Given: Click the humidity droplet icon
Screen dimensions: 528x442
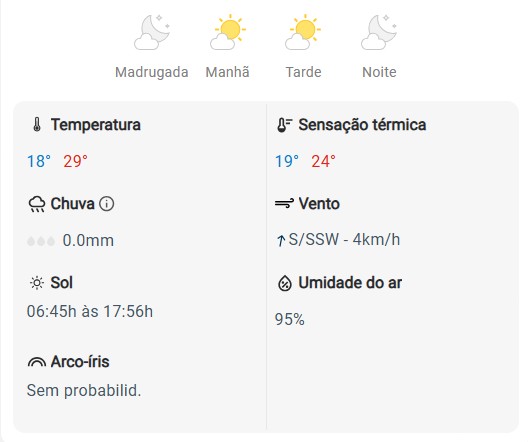Looking at the screenshot, I should pyautogui.click(x=285, y=283).
